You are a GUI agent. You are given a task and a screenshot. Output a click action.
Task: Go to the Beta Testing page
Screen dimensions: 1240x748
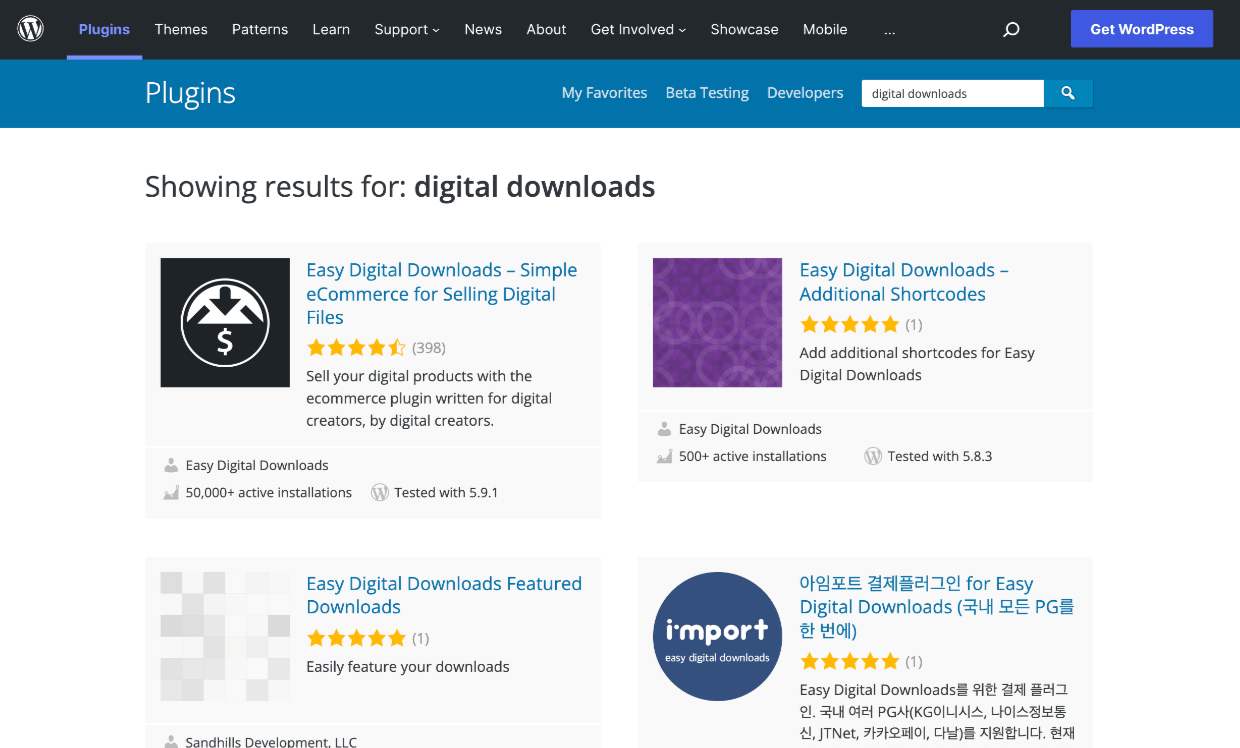[x=707, y=93]
